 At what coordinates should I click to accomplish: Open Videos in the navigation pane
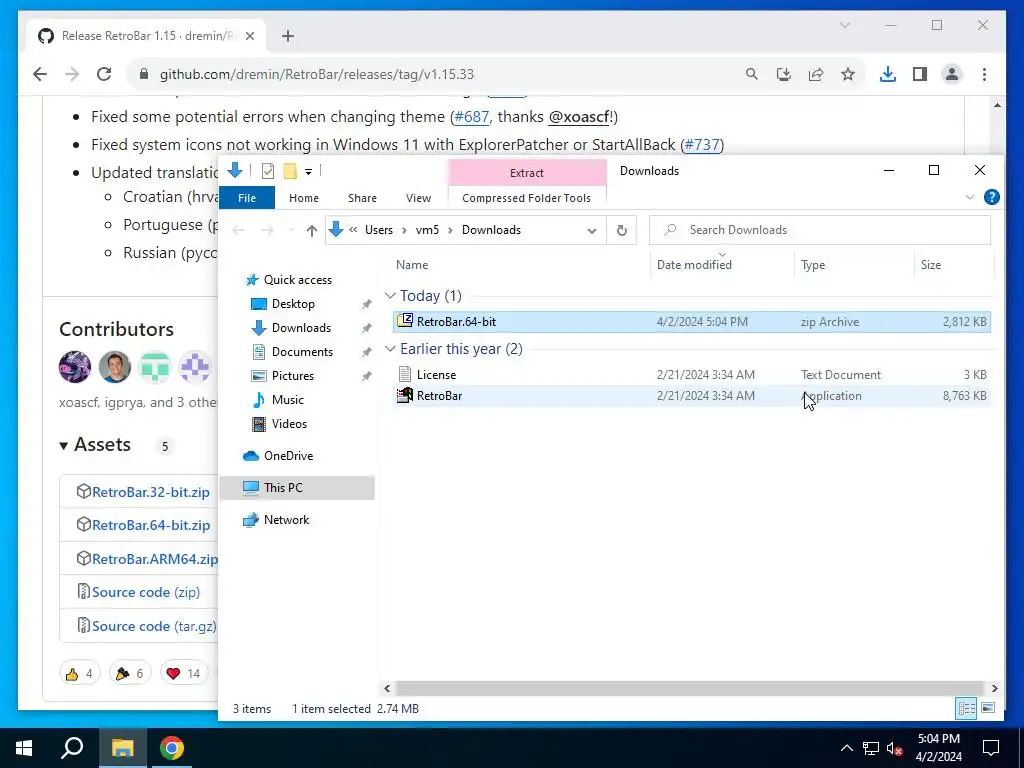pyautogui.click(x=289, y=424)
